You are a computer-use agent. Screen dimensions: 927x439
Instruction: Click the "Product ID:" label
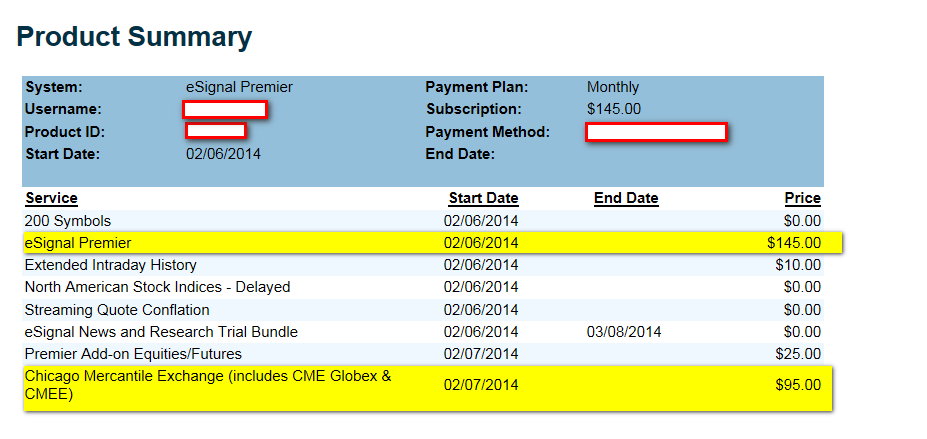pos(65,132)
